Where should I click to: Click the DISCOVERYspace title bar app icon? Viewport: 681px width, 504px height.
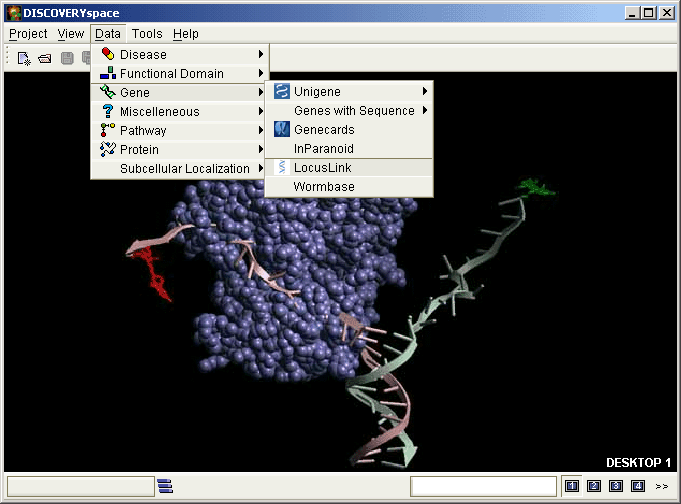[x=13, y=13]
